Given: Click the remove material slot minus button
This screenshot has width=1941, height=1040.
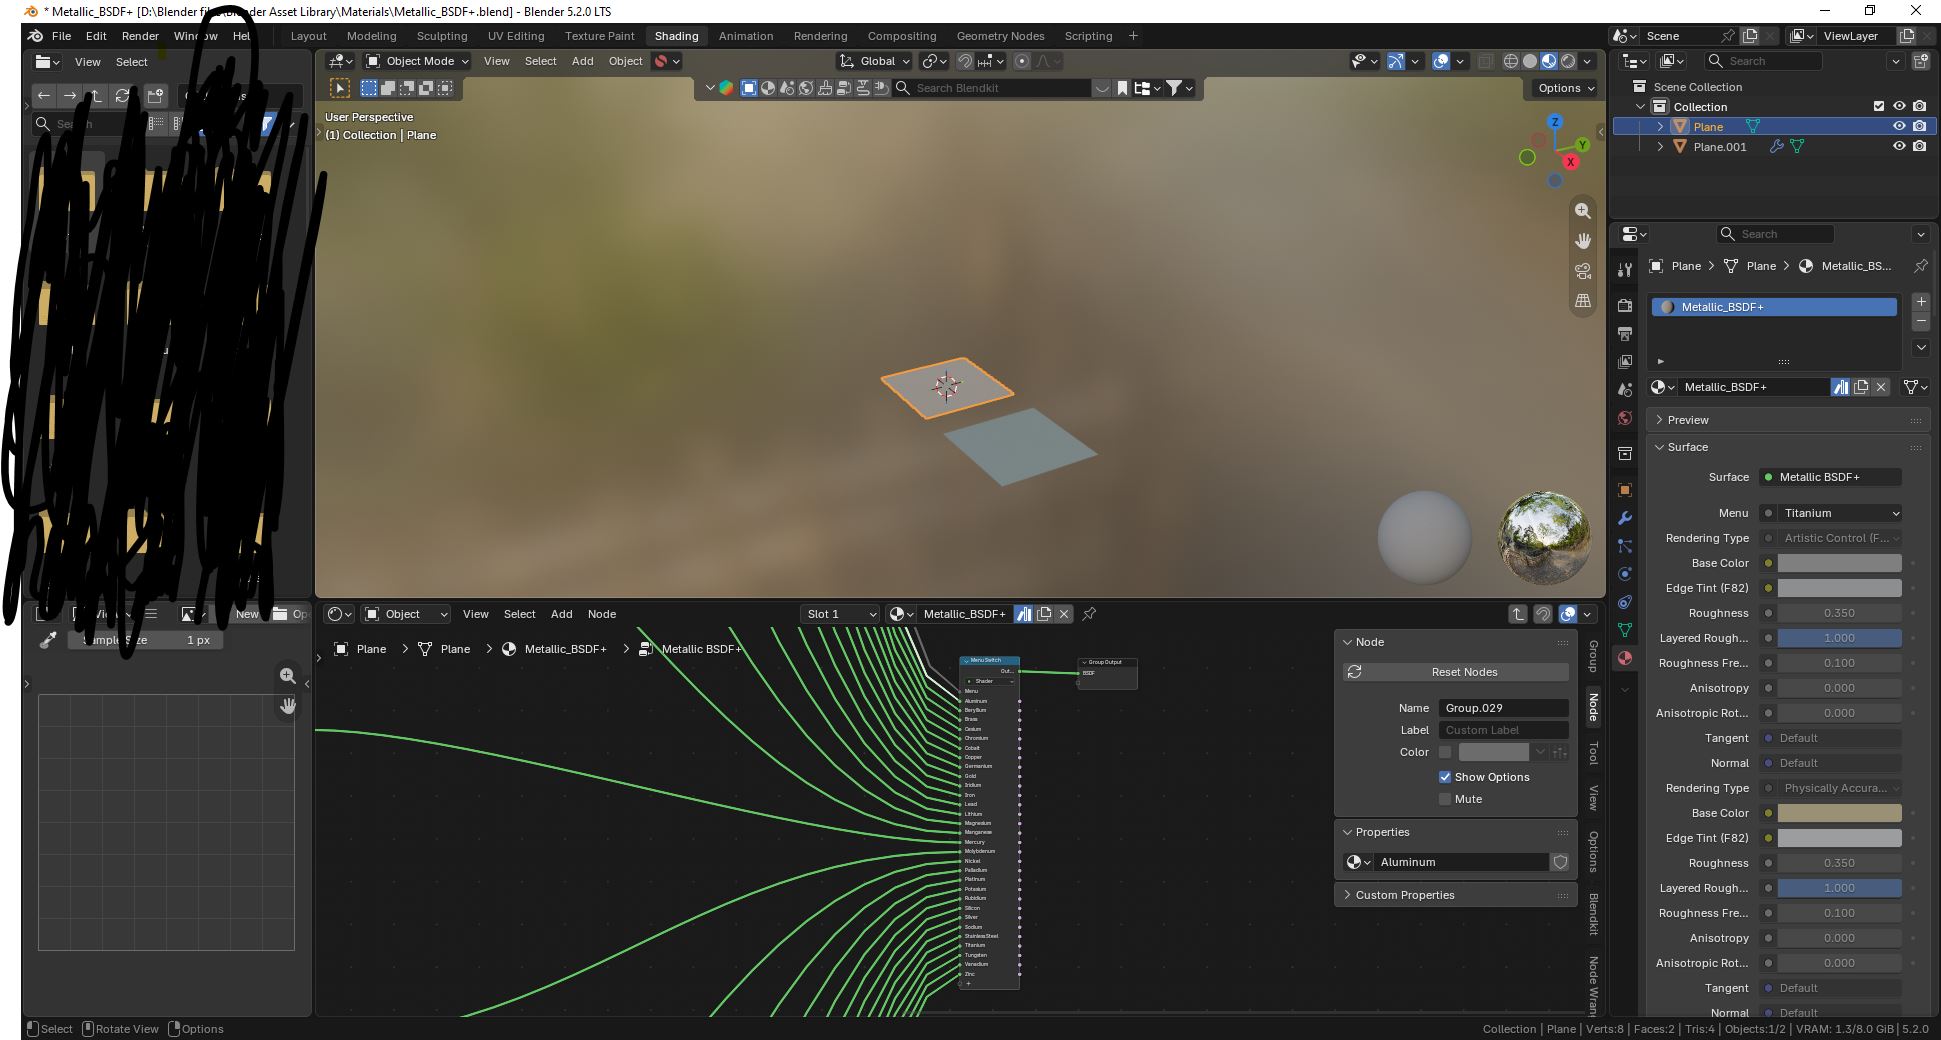Looking at the screenshot, I should 1921,321.
